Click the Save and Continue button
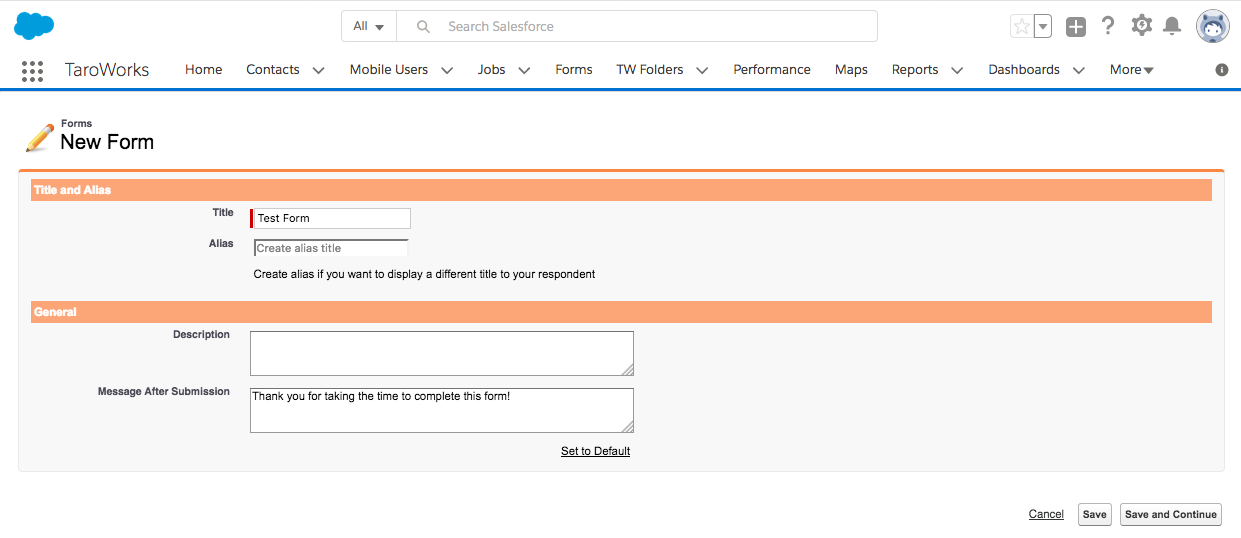Screen dimensions: 1241x538 (1171, 514)
